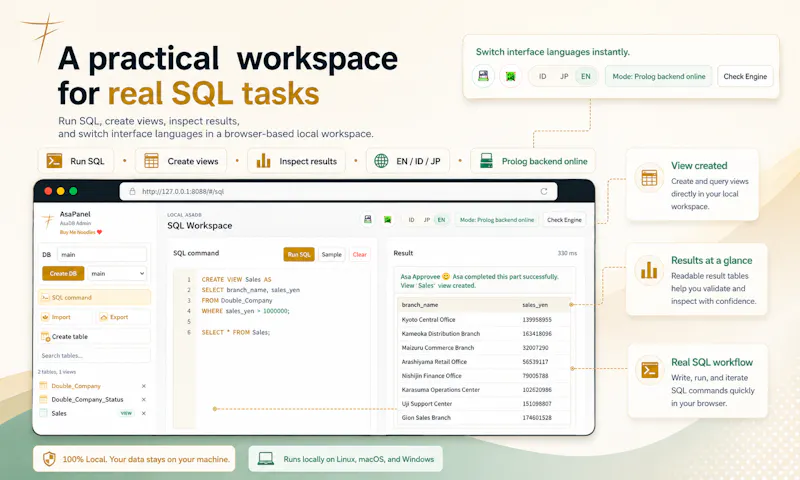Click the Kameoka Distribution Branch cell
Screen dimensions: 800x480
tap(441, 334)
